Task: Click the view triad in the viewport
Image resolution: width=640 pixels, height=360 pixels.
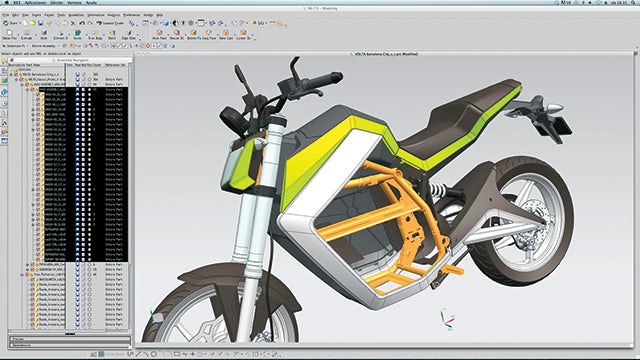Action: [x=447, y=320]
